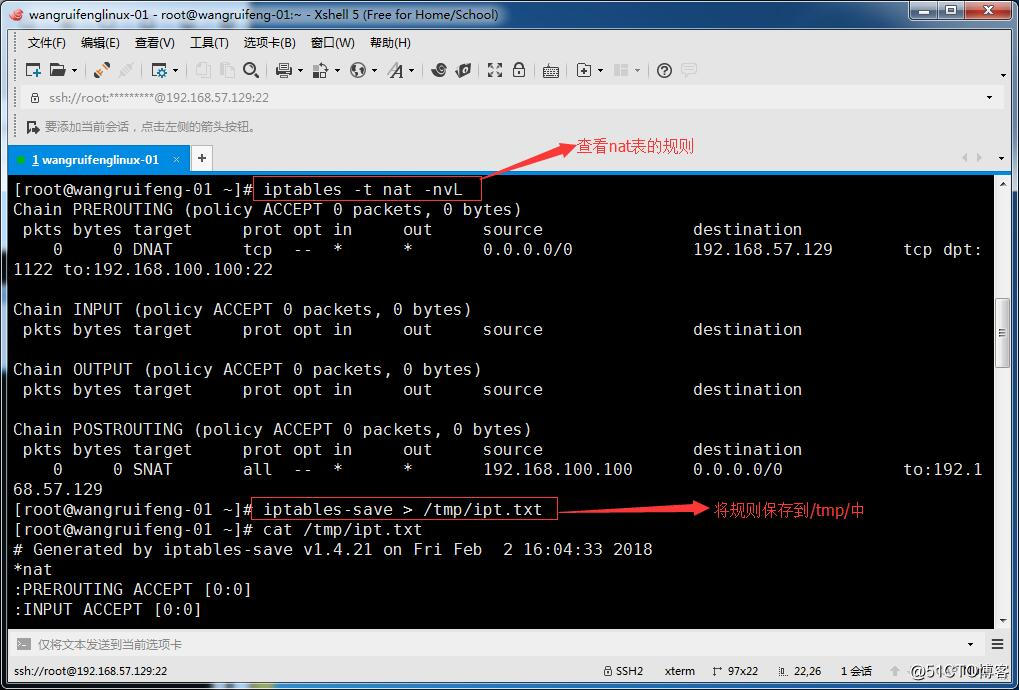Close the wangruifenglinux-01 tab
1019x690 pixels.
pos(176,159)
